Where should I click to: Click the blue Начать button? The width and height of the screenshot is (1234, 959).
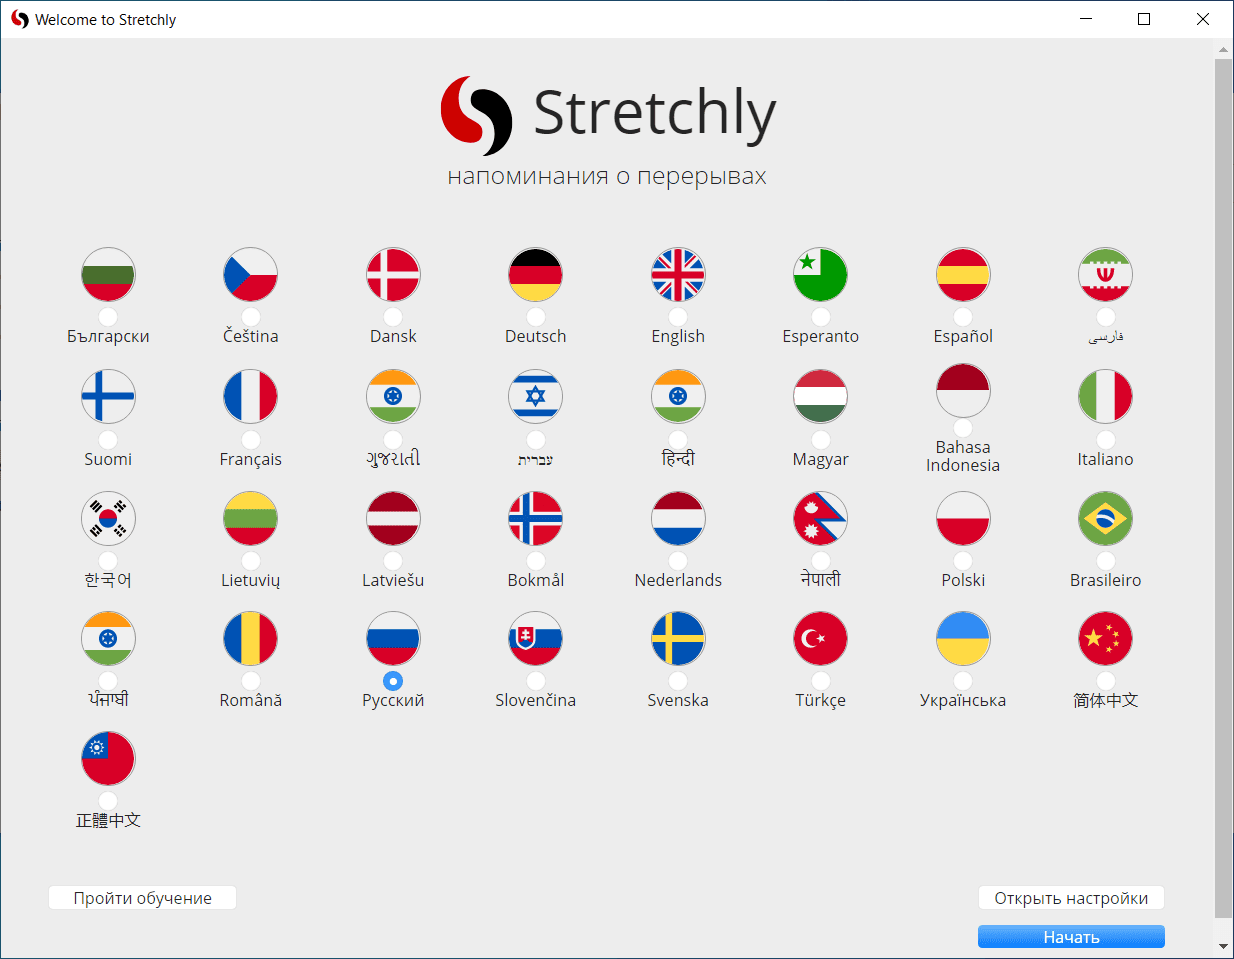(x=1071, y=936)
